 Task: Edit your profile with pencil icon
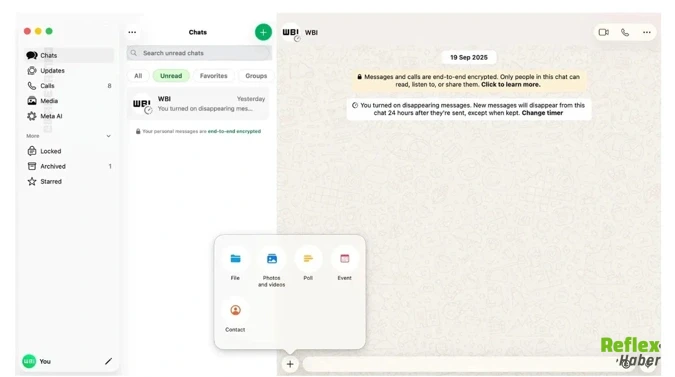pos(108,362)
